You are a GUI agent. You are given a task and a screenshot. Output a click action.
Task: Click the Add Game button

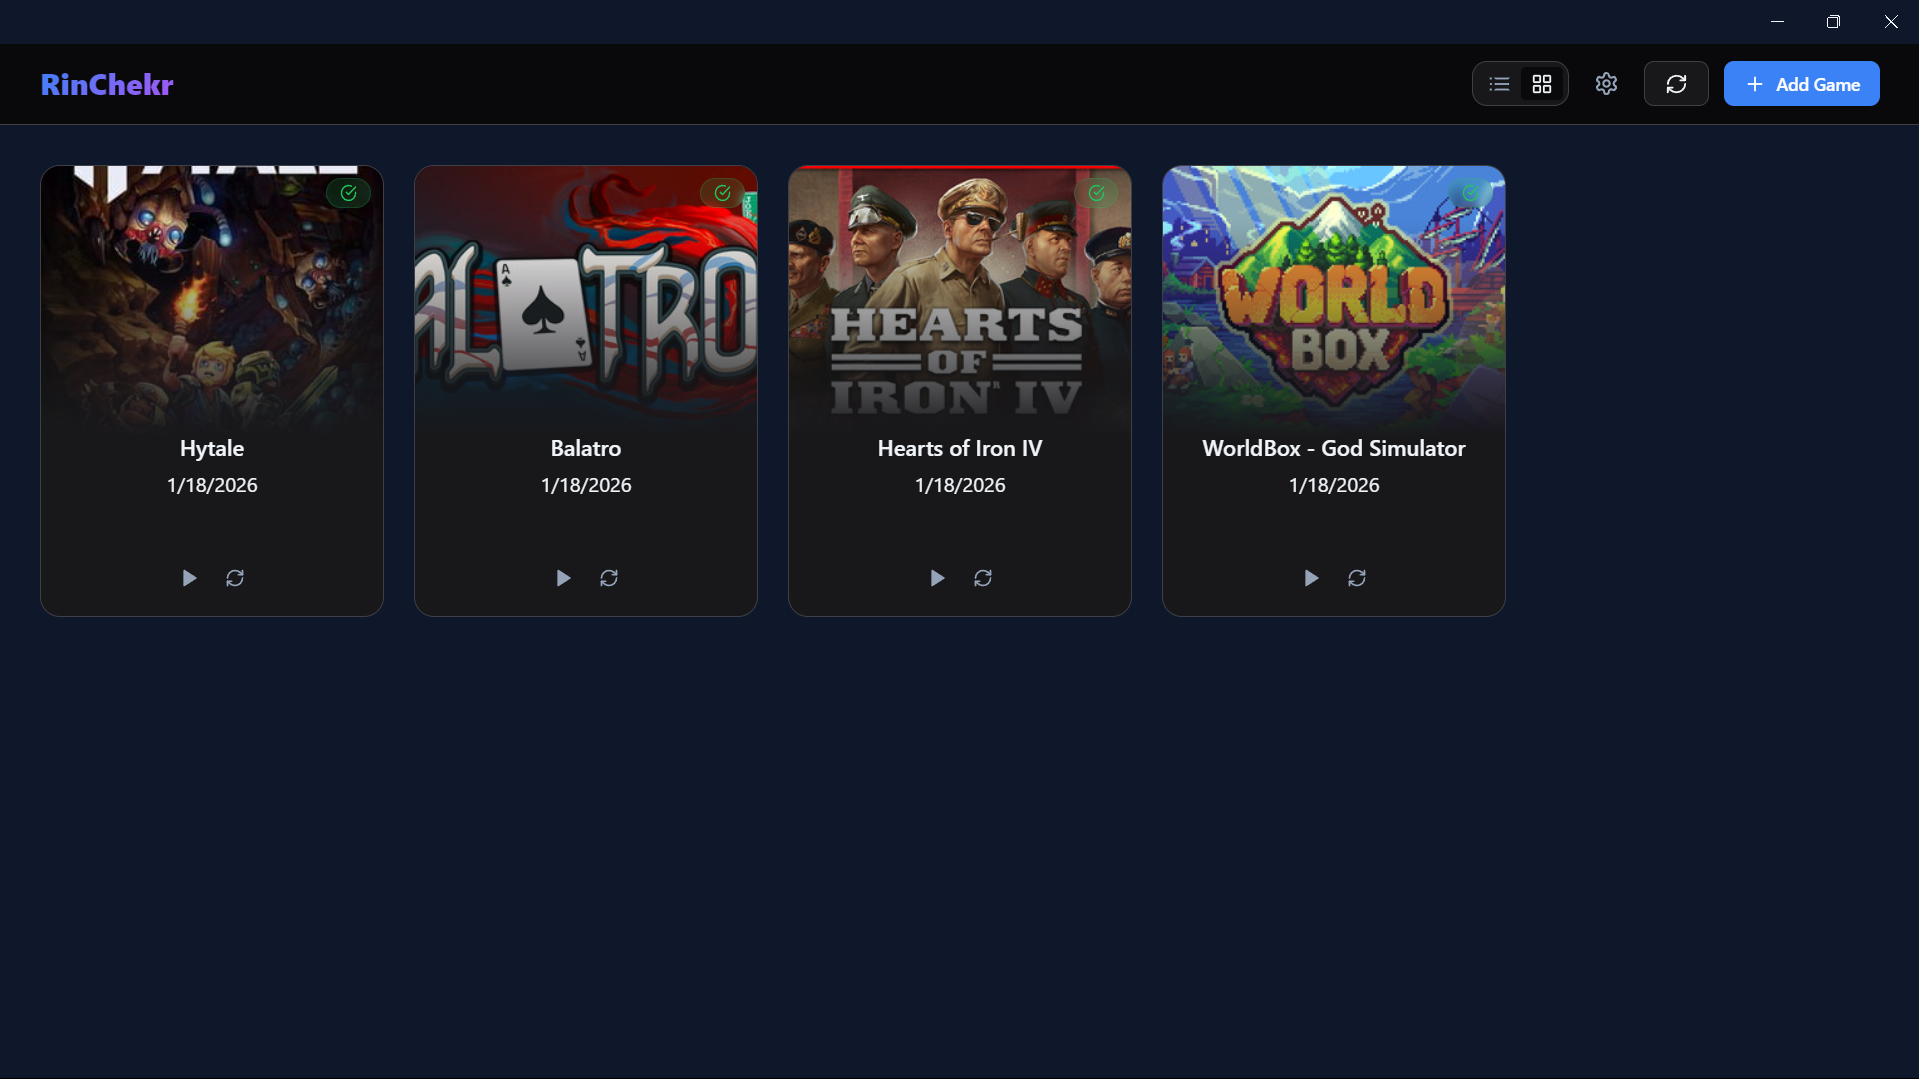point(1801,84)
